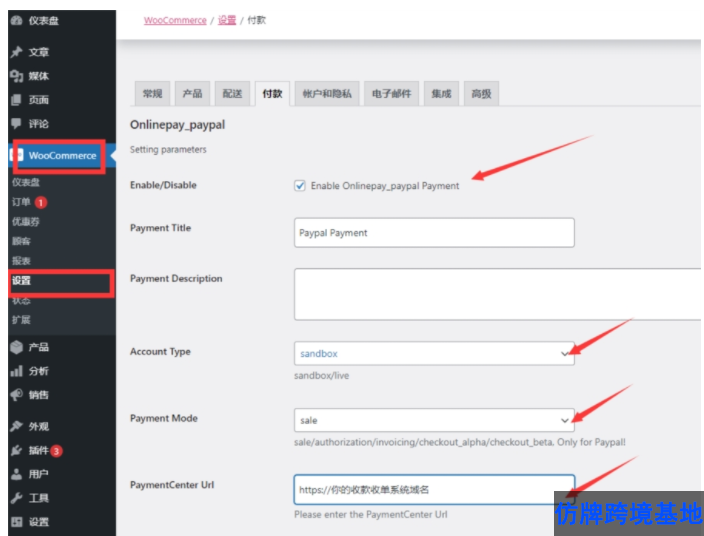Open the 产品 sidebar menu

coord(39,347)
